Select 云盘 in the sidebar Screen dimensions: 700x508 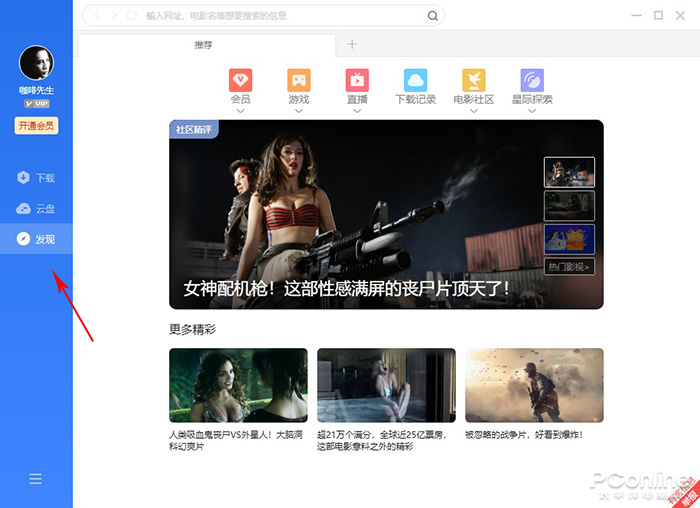click(36, 209)
